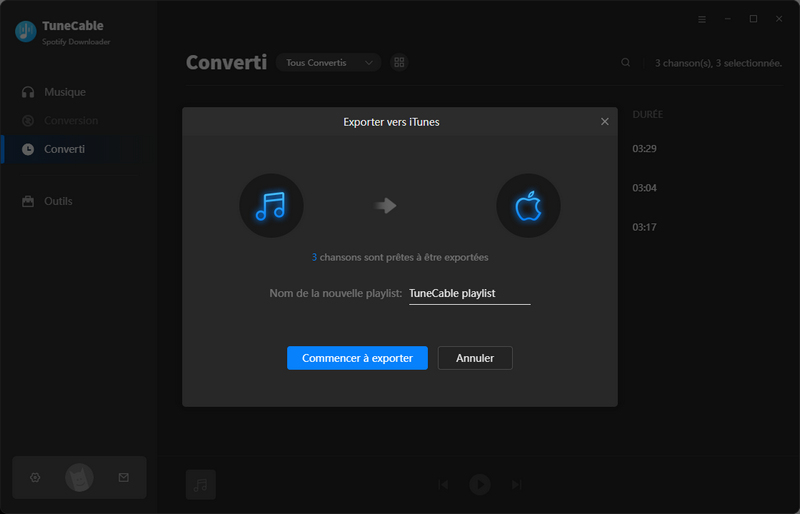Expand the Tous Convertis dropdown
800x514 pixels.
[x=328, y=62]
